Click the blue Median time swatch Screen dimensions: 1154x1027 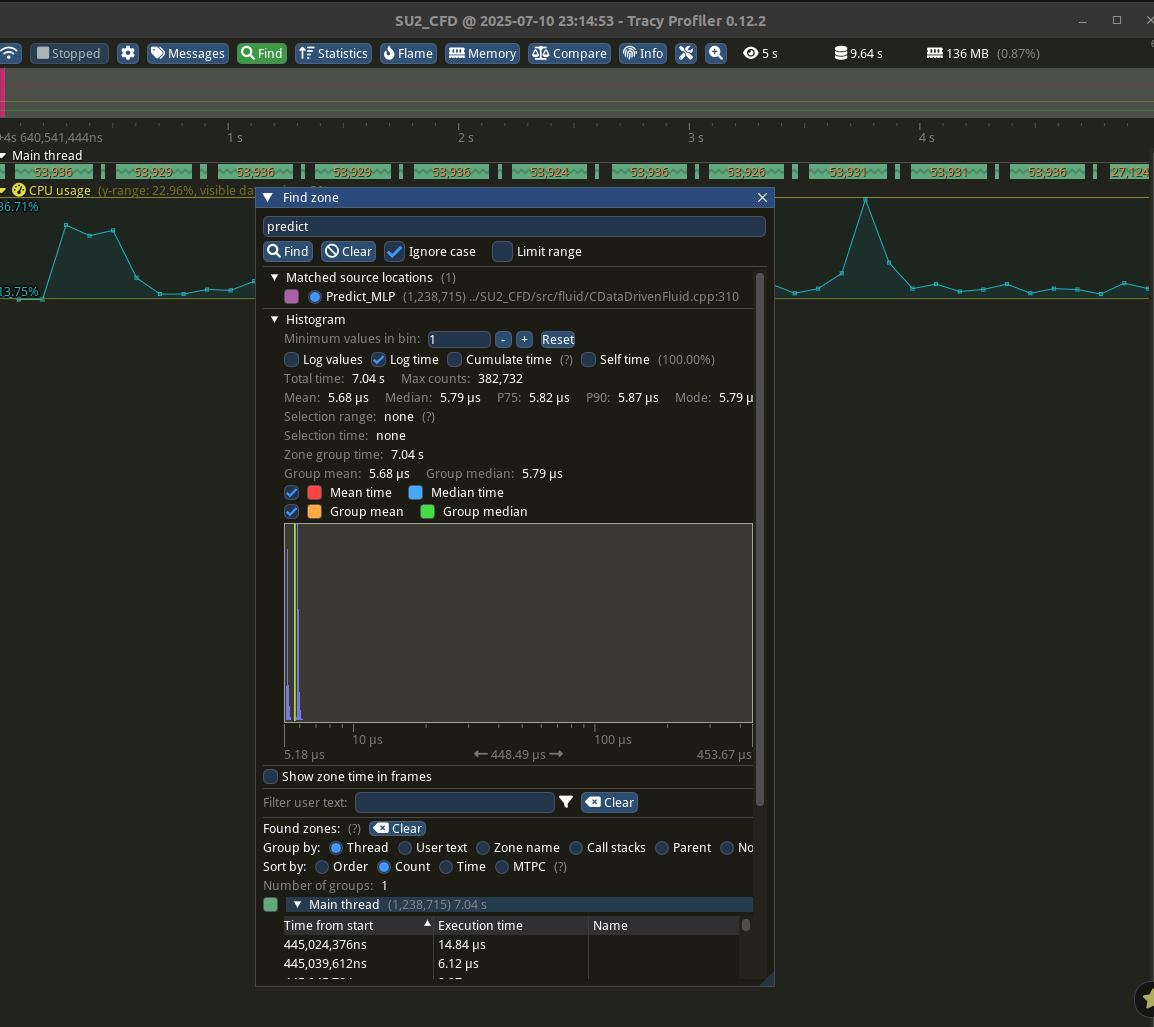[x=415, y=493]
